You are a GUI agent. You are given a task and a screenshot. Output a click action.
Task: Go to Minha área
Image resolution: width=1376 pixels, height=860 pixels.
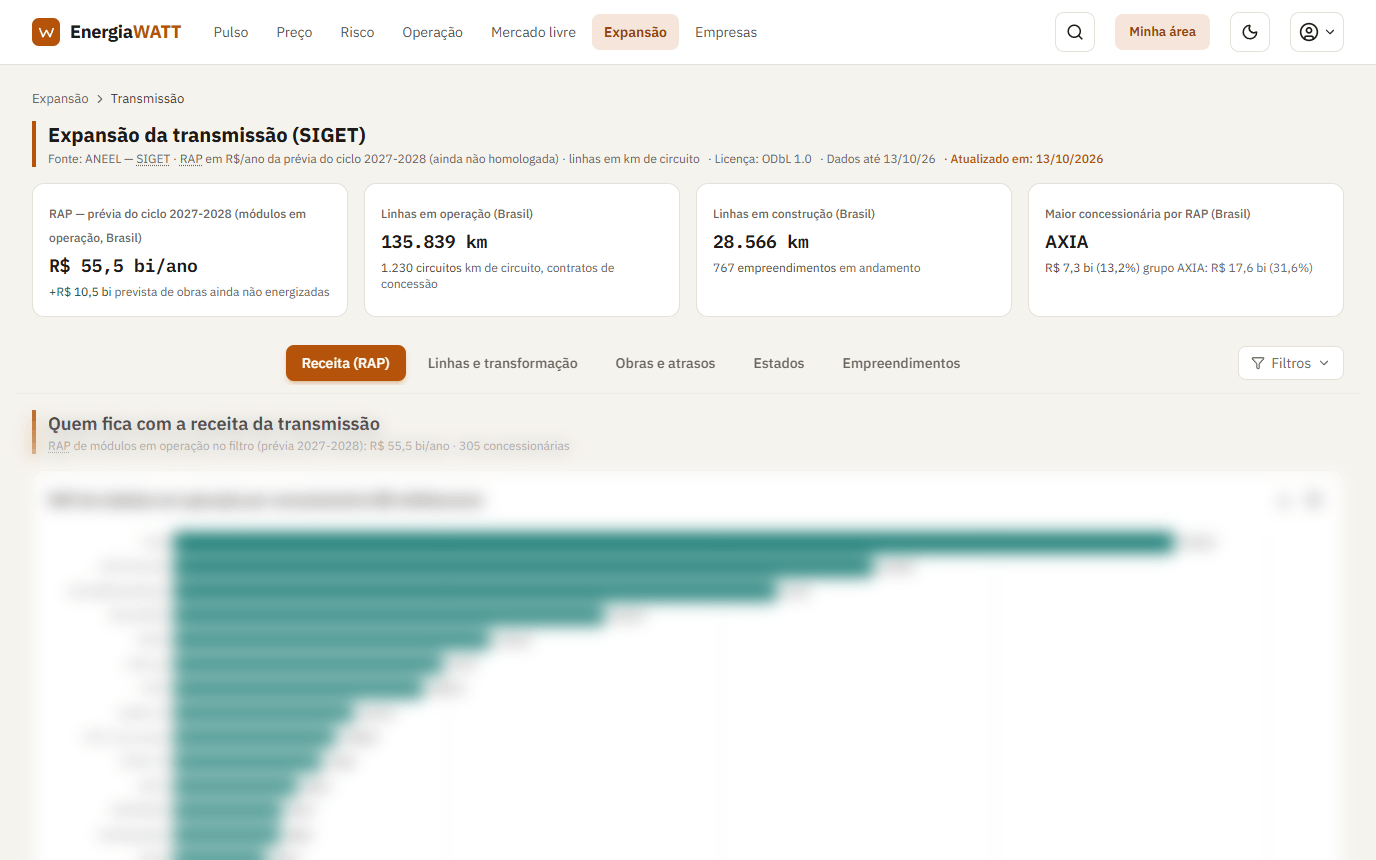pos(1162,32)
